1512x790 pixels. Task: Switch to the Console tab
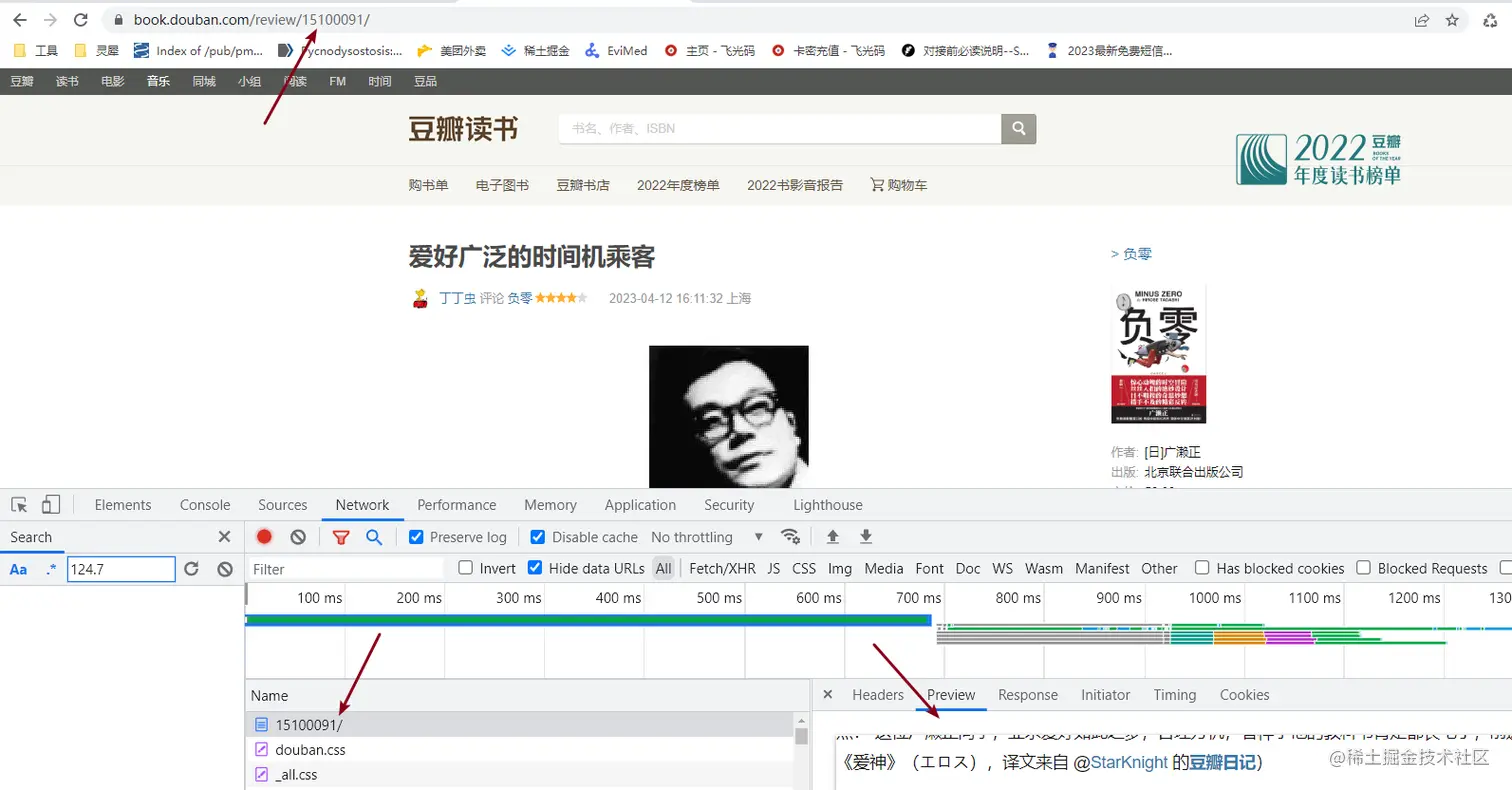tap(205, 505)
